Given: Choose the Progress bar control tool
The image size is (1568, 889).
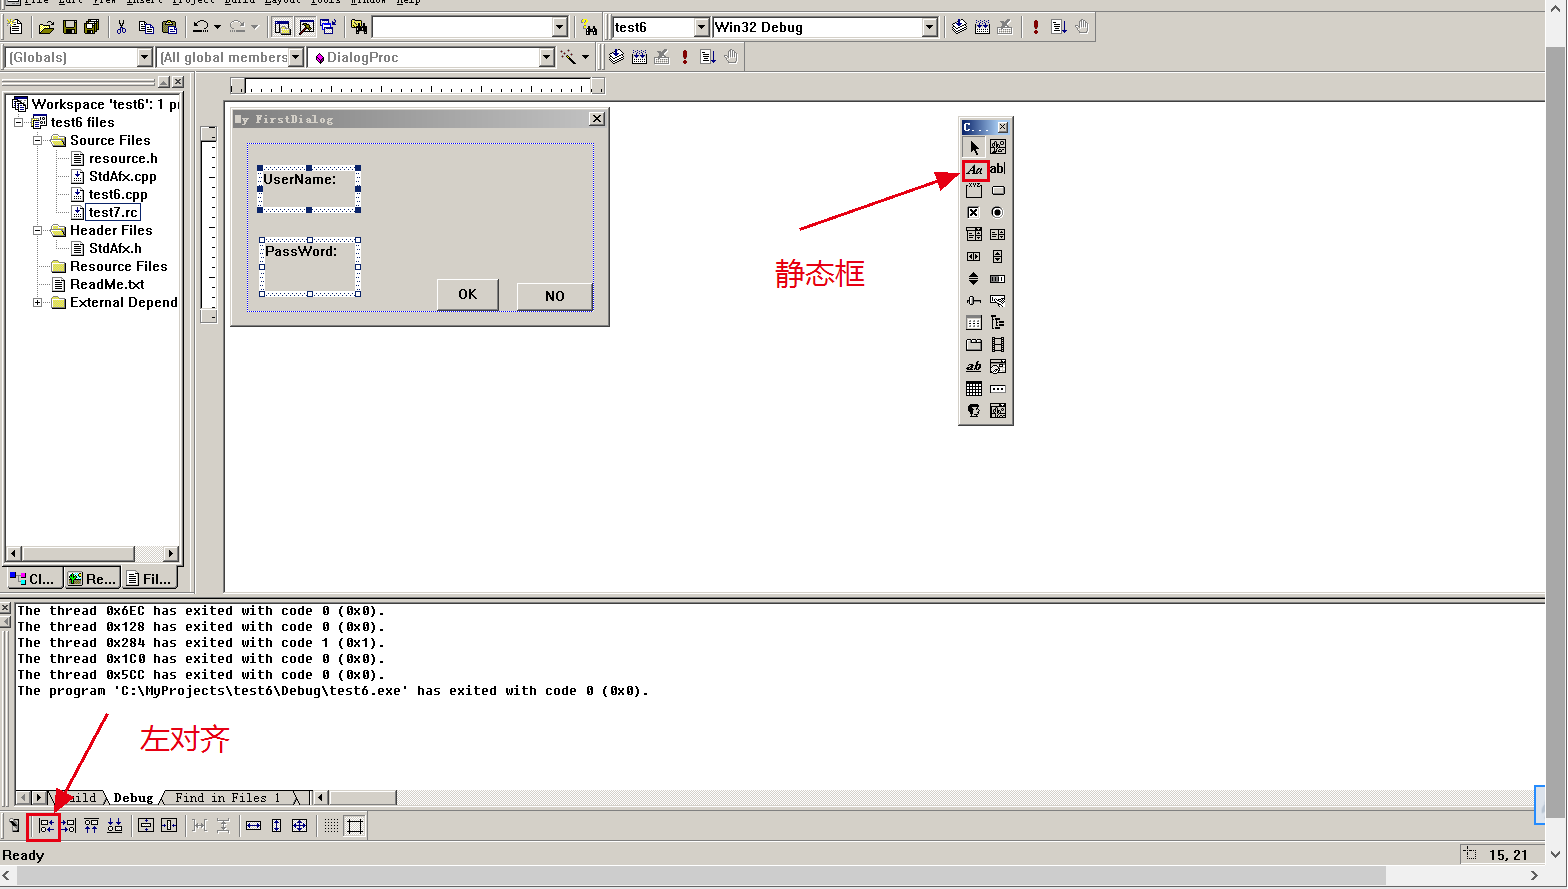Looking at the screenshot, I should coord(998,278).
